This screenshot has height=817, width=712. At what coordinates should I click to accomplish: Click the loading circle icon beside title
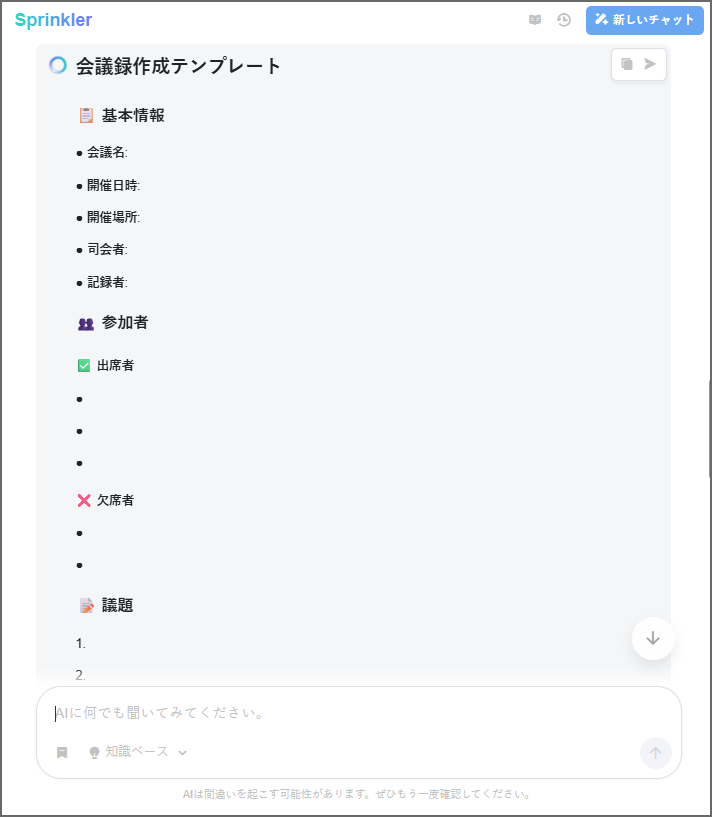point(58,66)
